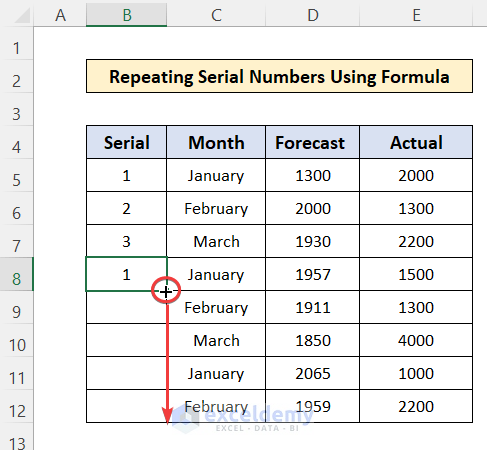Click the Actual header cell
Screen dimensions: 487x450
(x=416, y=142)
